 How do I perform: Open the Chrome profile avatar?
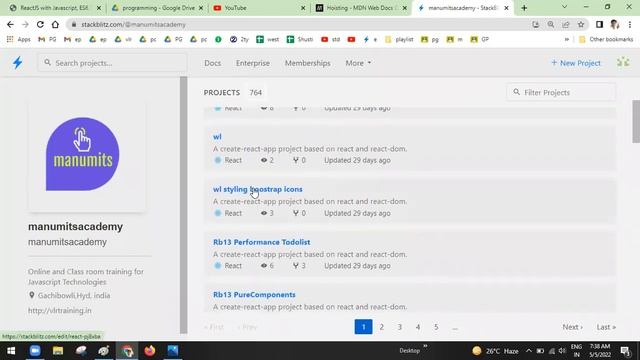coord(615,24)
